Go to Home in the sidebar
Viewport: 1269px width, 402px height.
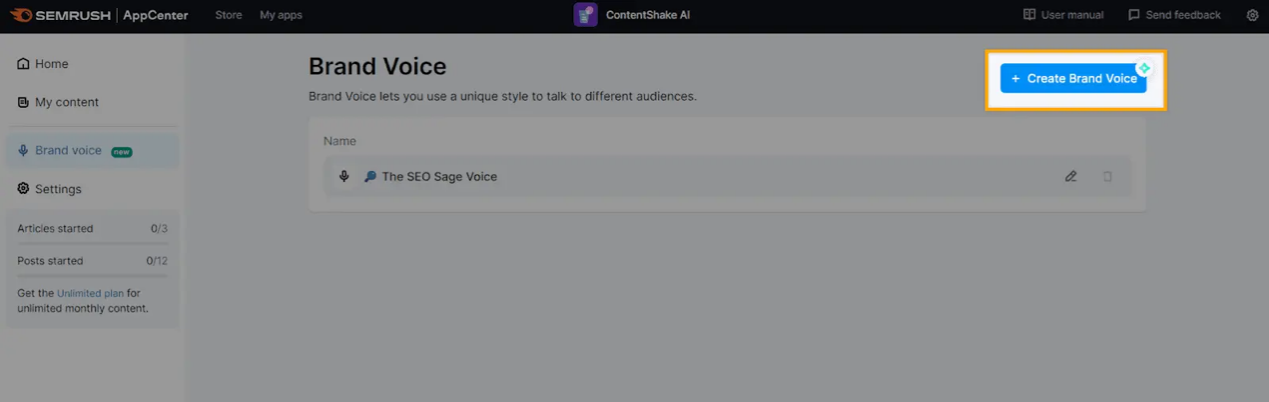coord(51,64)
